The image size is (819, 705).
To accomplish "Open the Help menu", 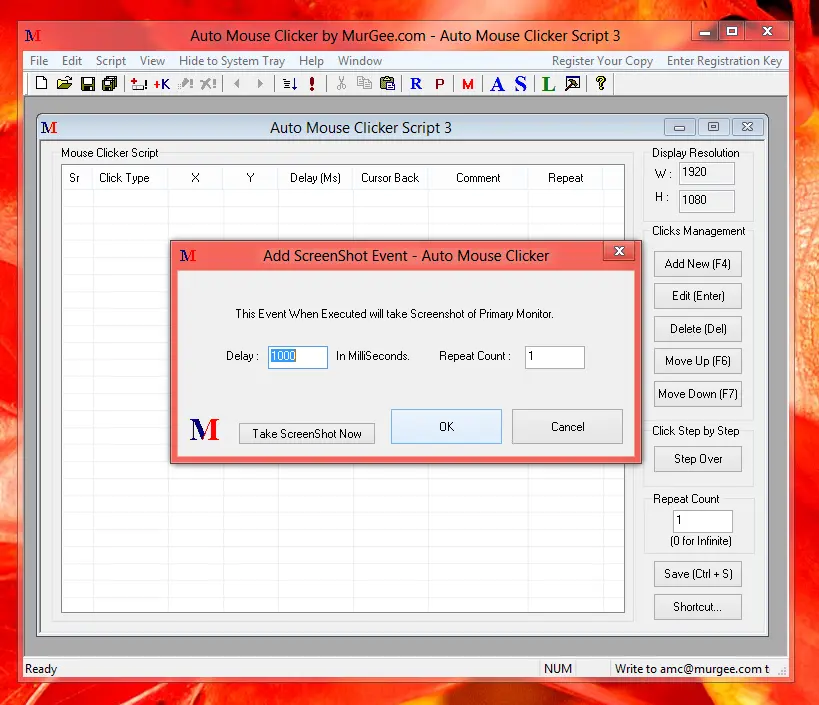I will [x=311, y=61].
